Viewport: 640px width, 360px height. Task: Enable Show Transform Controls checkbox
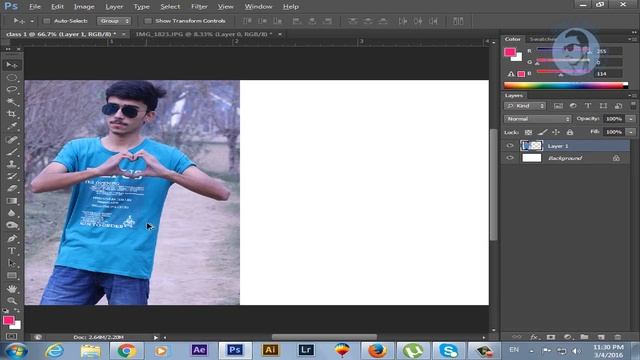click(148, 21)
